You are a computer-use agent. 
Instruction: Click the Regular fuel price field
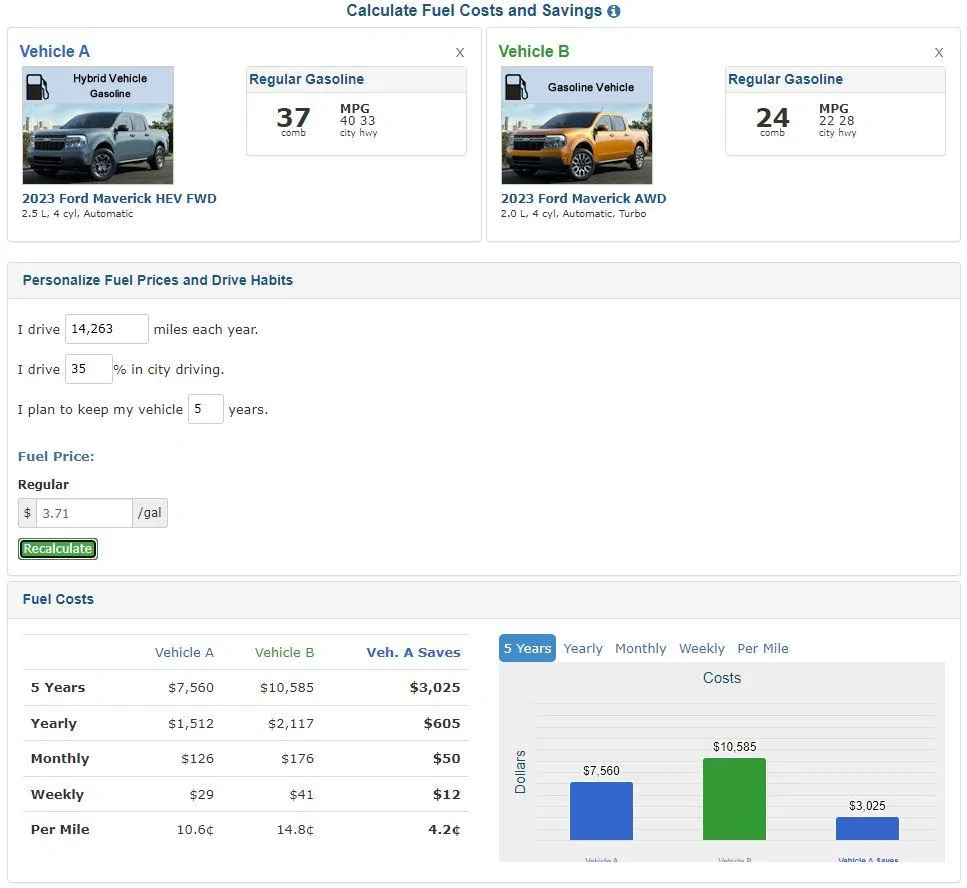pyautogui.click(x=84, y=513)
